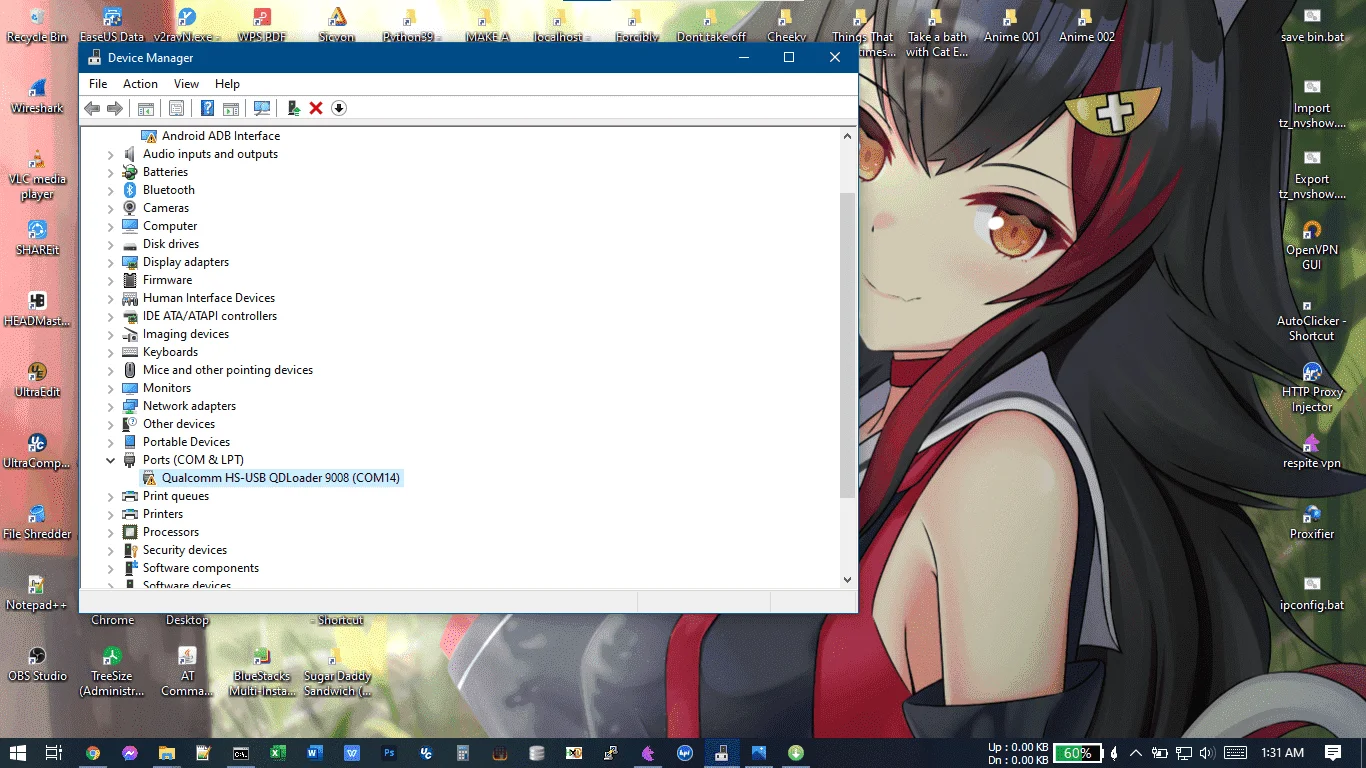
Task: Select Proxifier desktop icon
Action: pos(1311,522)
